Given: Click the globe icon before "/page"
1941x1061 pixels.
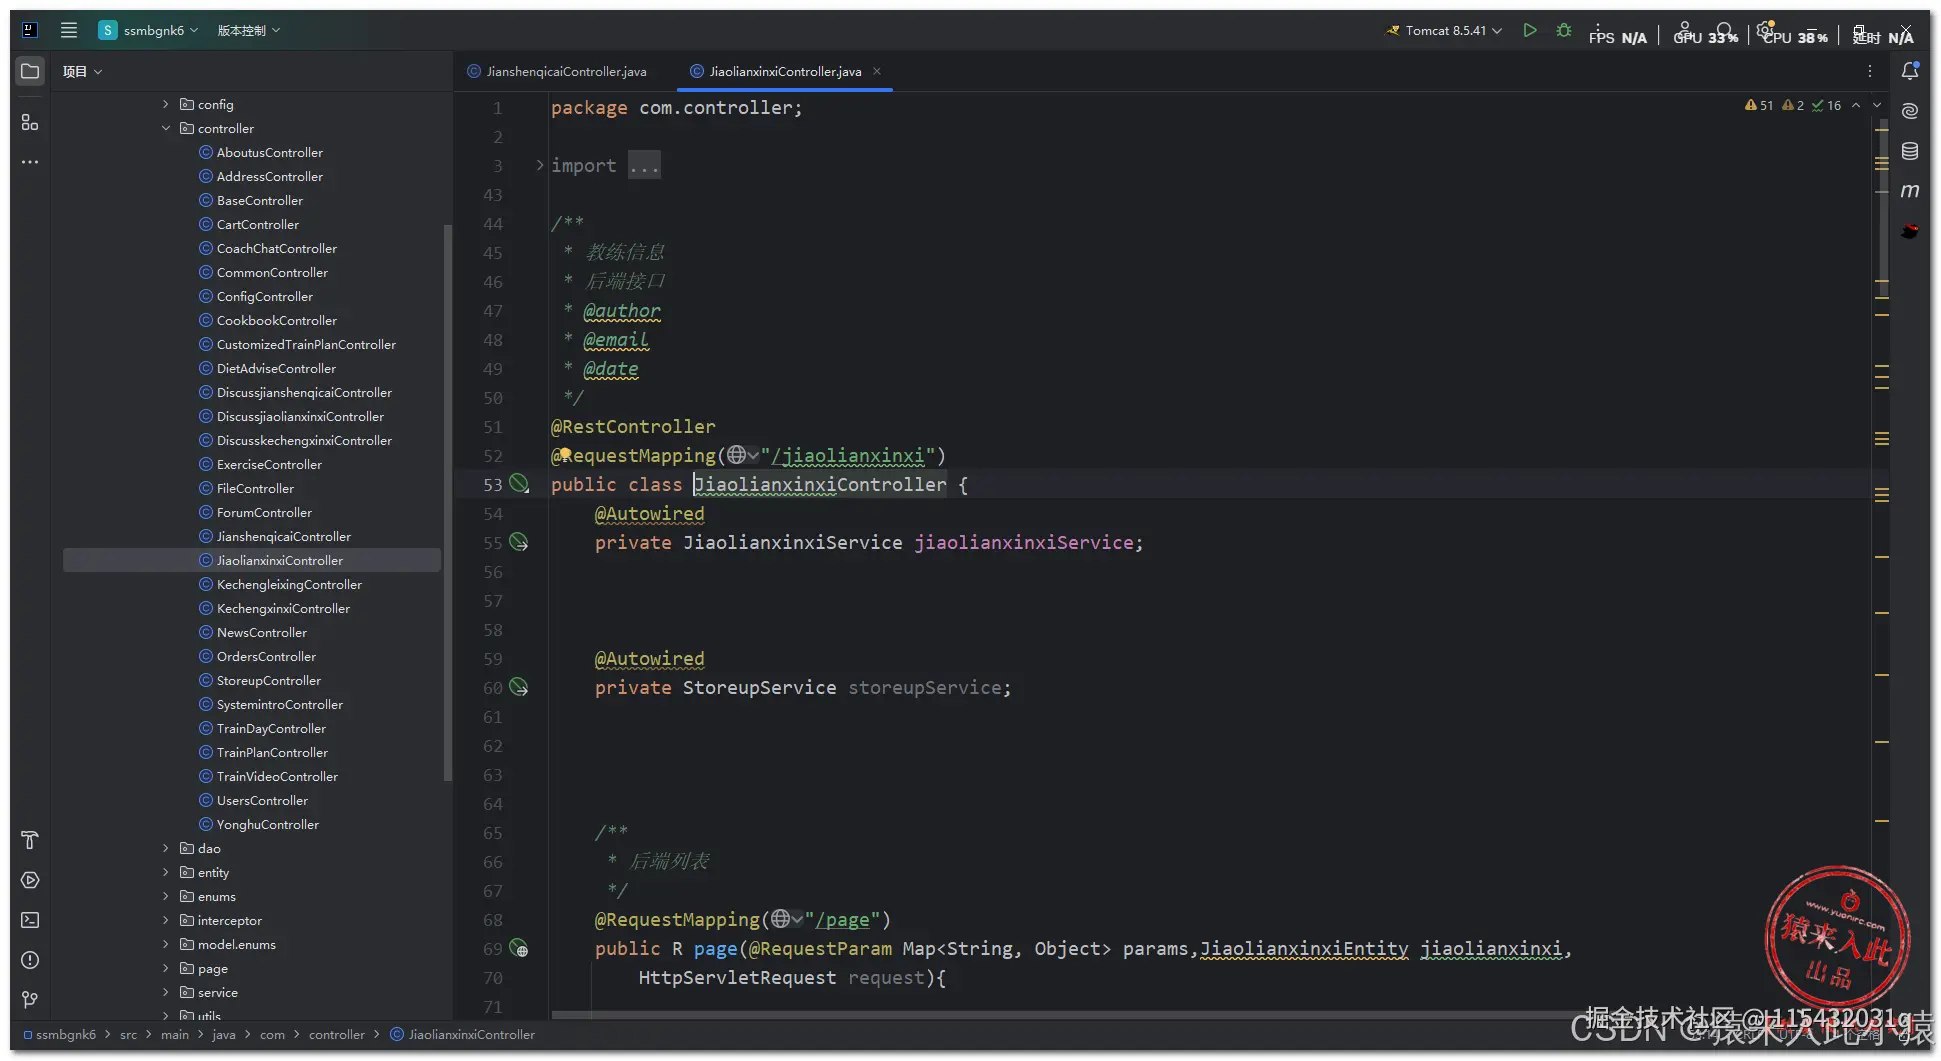Looking at the screenshot, I should click(x=781, y=919).
